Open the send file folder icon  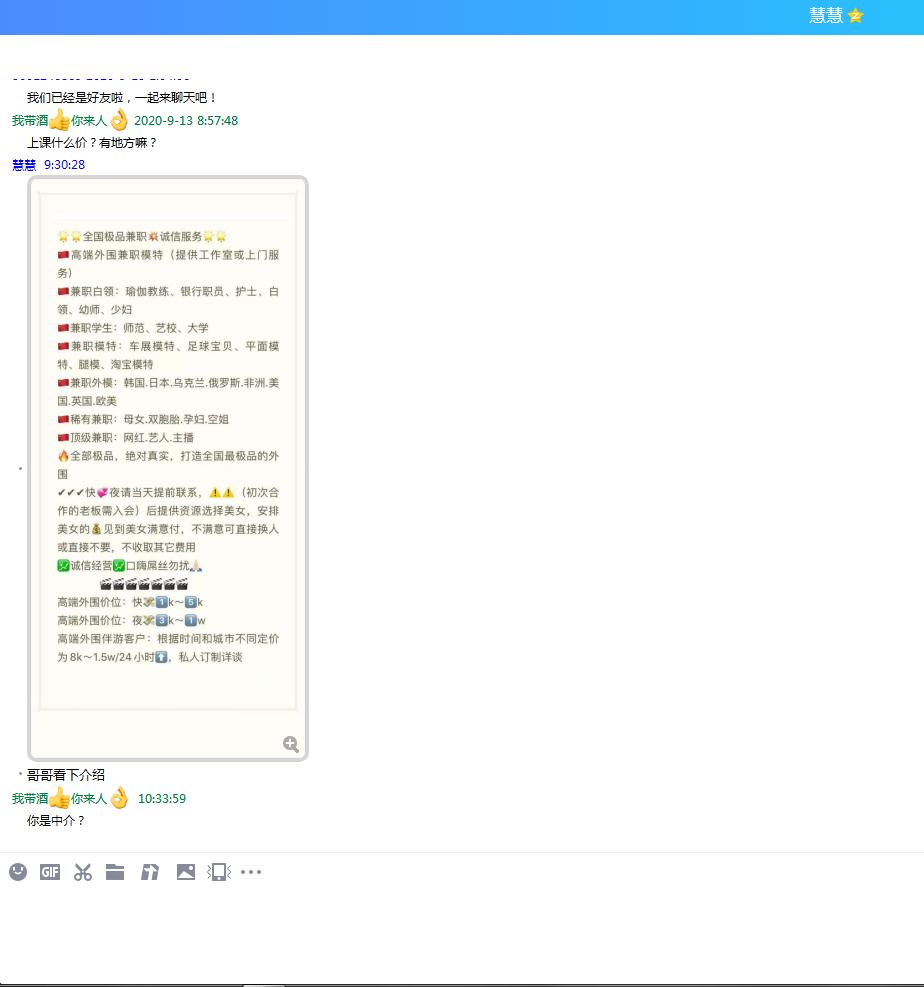[x=115, y=871]
